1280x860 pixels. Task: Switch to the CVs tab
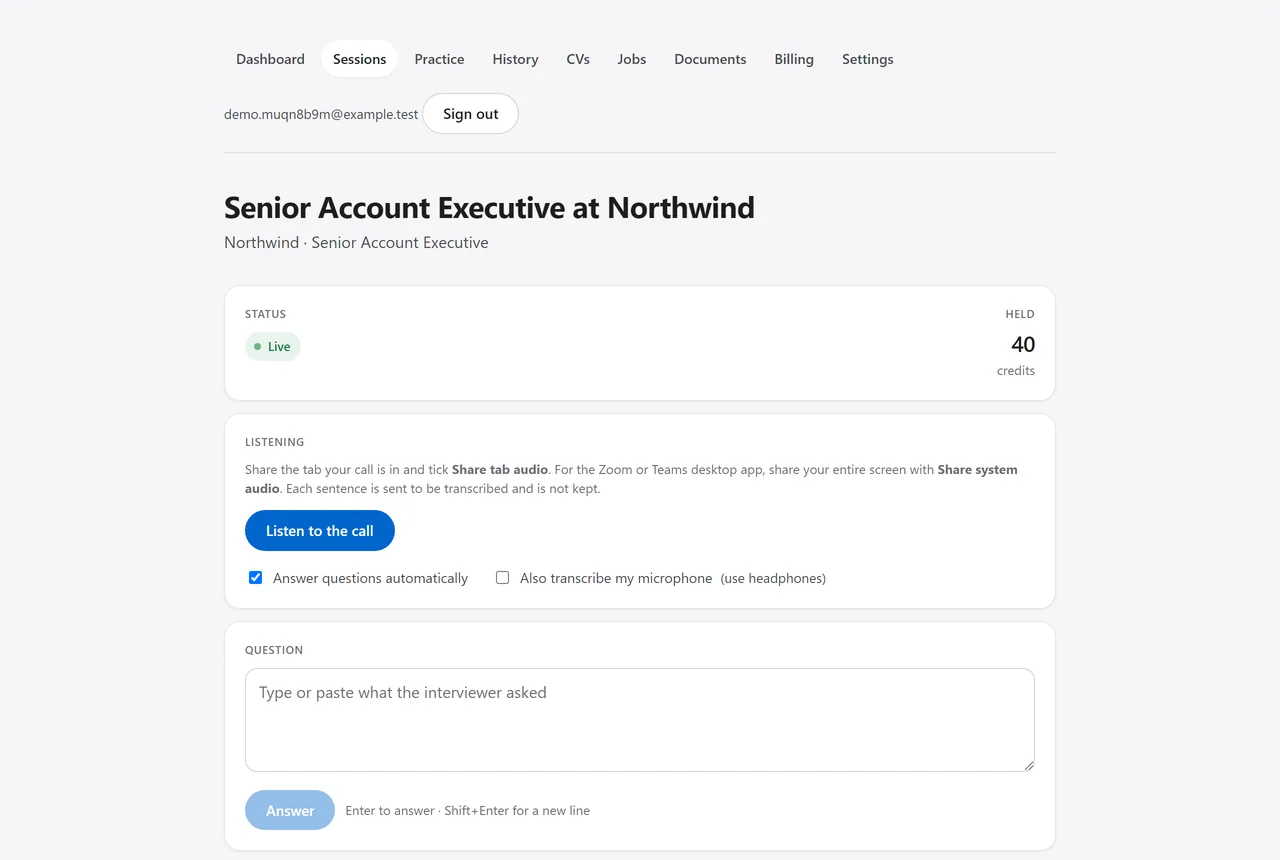pos(578,59)
